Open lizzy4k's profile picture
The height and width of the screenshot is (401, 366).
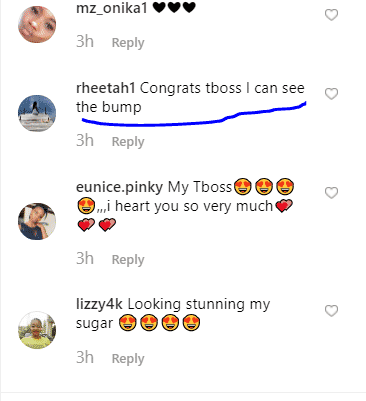coord(37,330)
